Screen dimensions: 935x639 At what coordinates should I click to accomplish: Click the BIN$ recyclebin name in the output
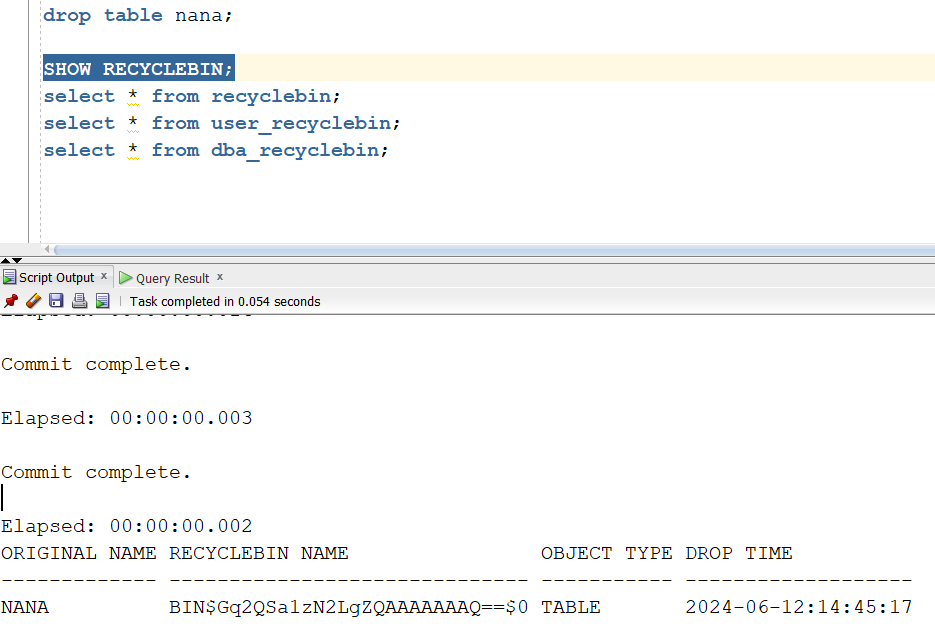348,607
